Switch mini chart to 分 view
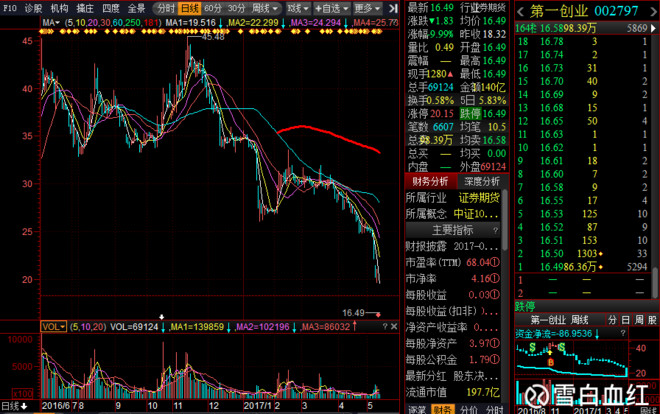The height and width of the screenshot is (414, 660). (x=612, y=320)
